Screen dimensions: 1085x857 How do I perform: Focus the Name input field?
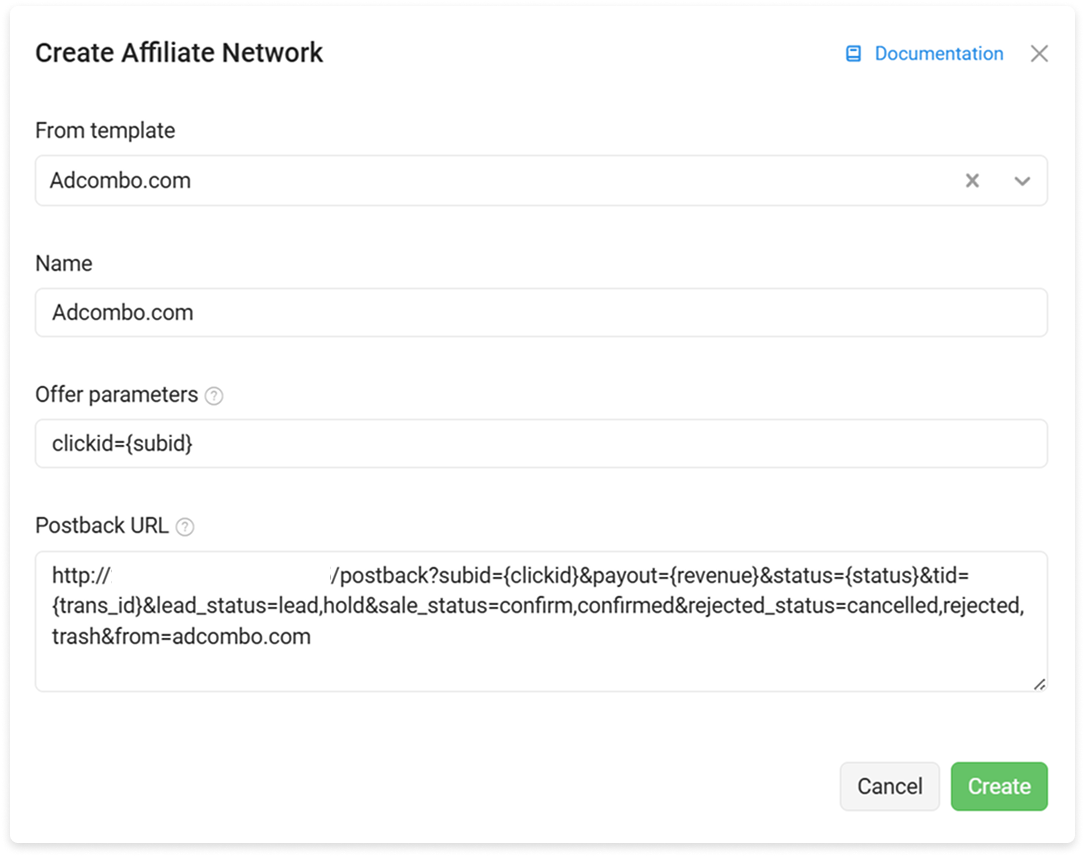point(541,313)
